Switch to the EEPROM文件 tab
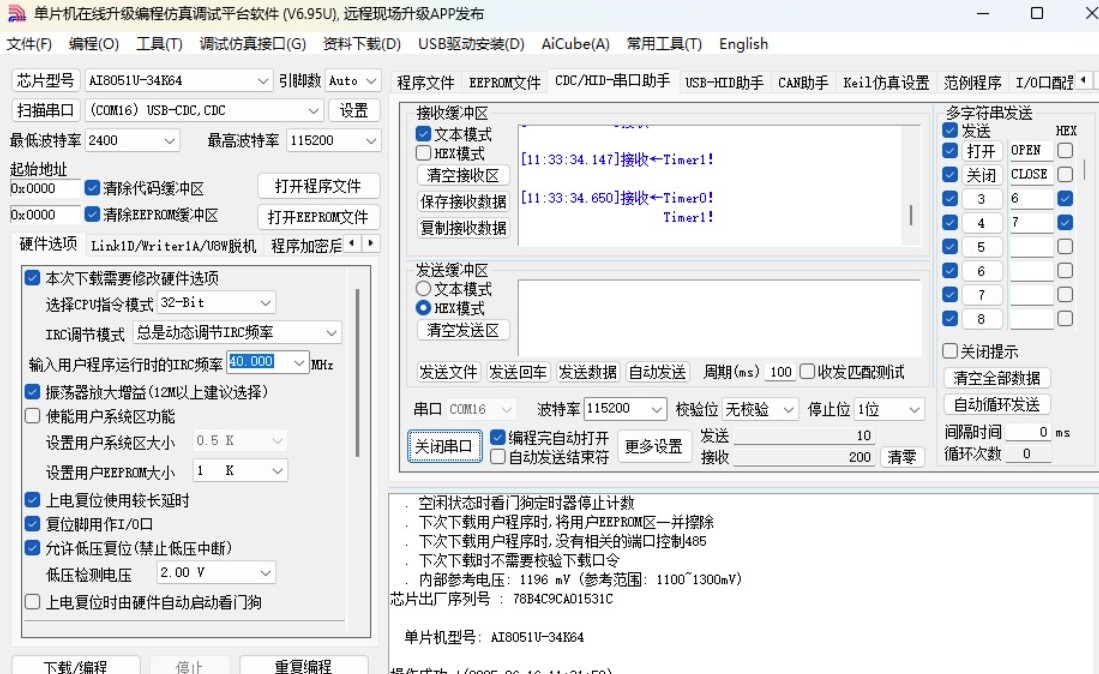This screenshot has width=1099, height=674. [505, 83]
